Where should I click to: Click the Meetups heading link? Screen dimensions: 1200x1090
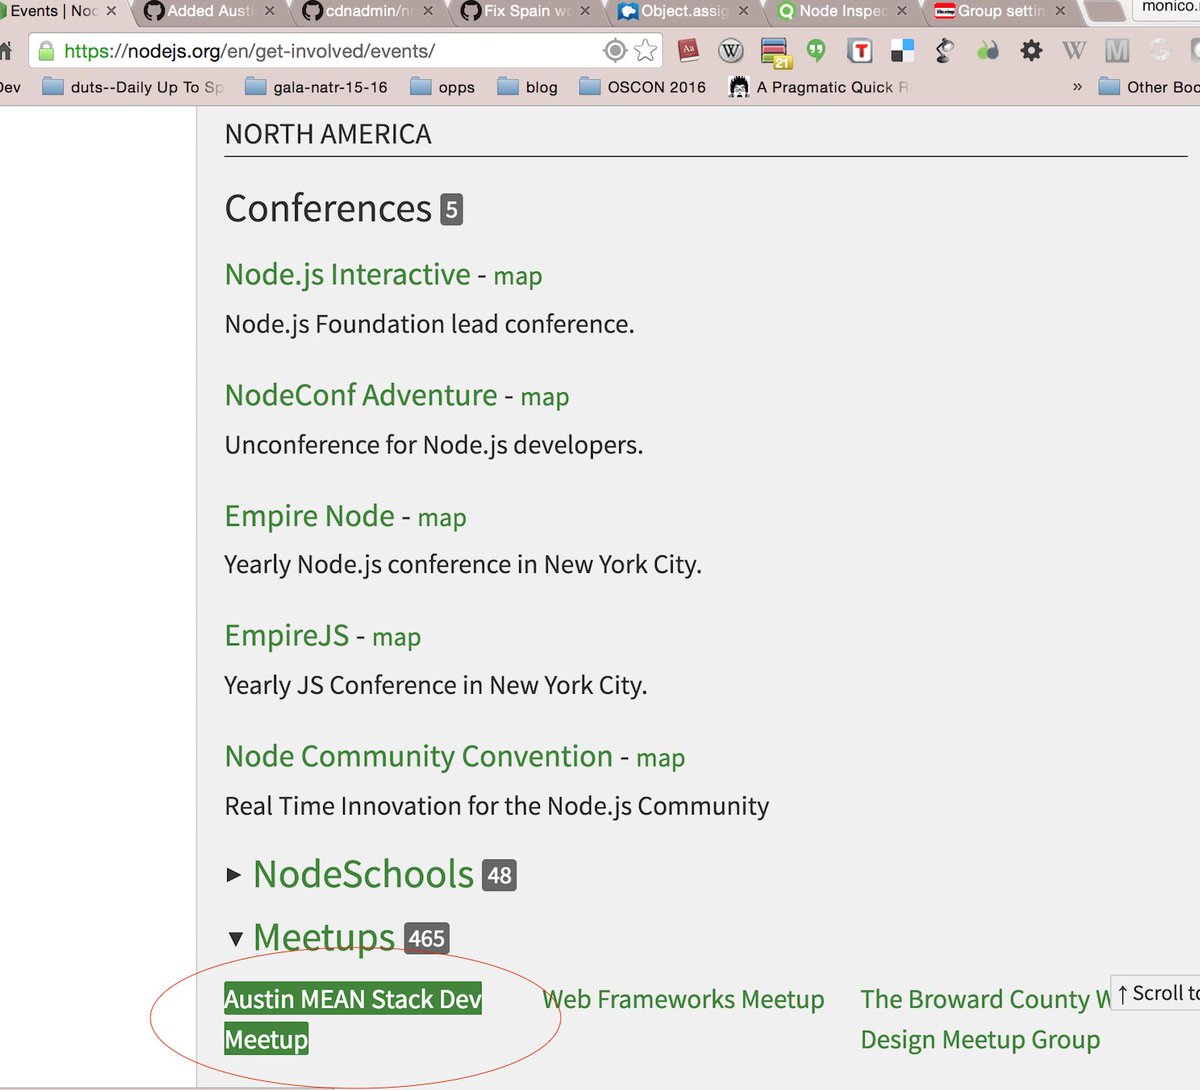324,938
